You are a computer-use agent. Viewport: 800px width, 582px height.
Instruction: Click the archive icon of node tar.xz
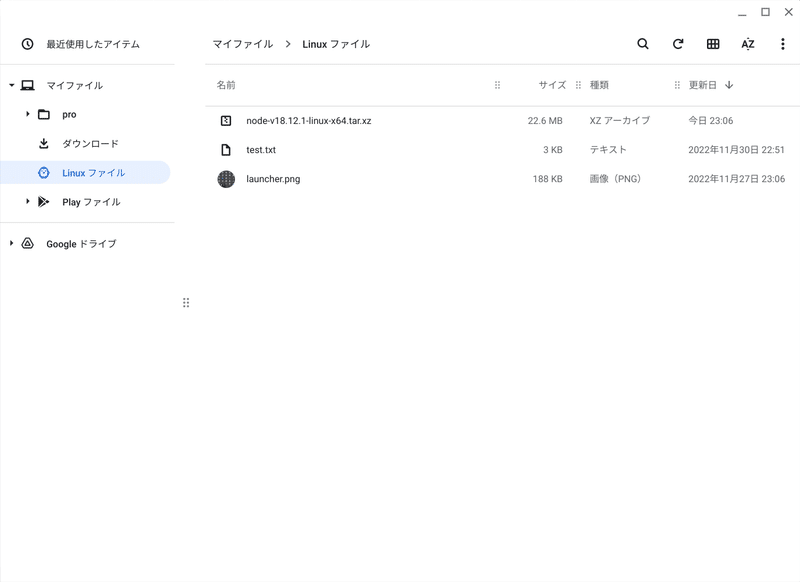[226, 120]
